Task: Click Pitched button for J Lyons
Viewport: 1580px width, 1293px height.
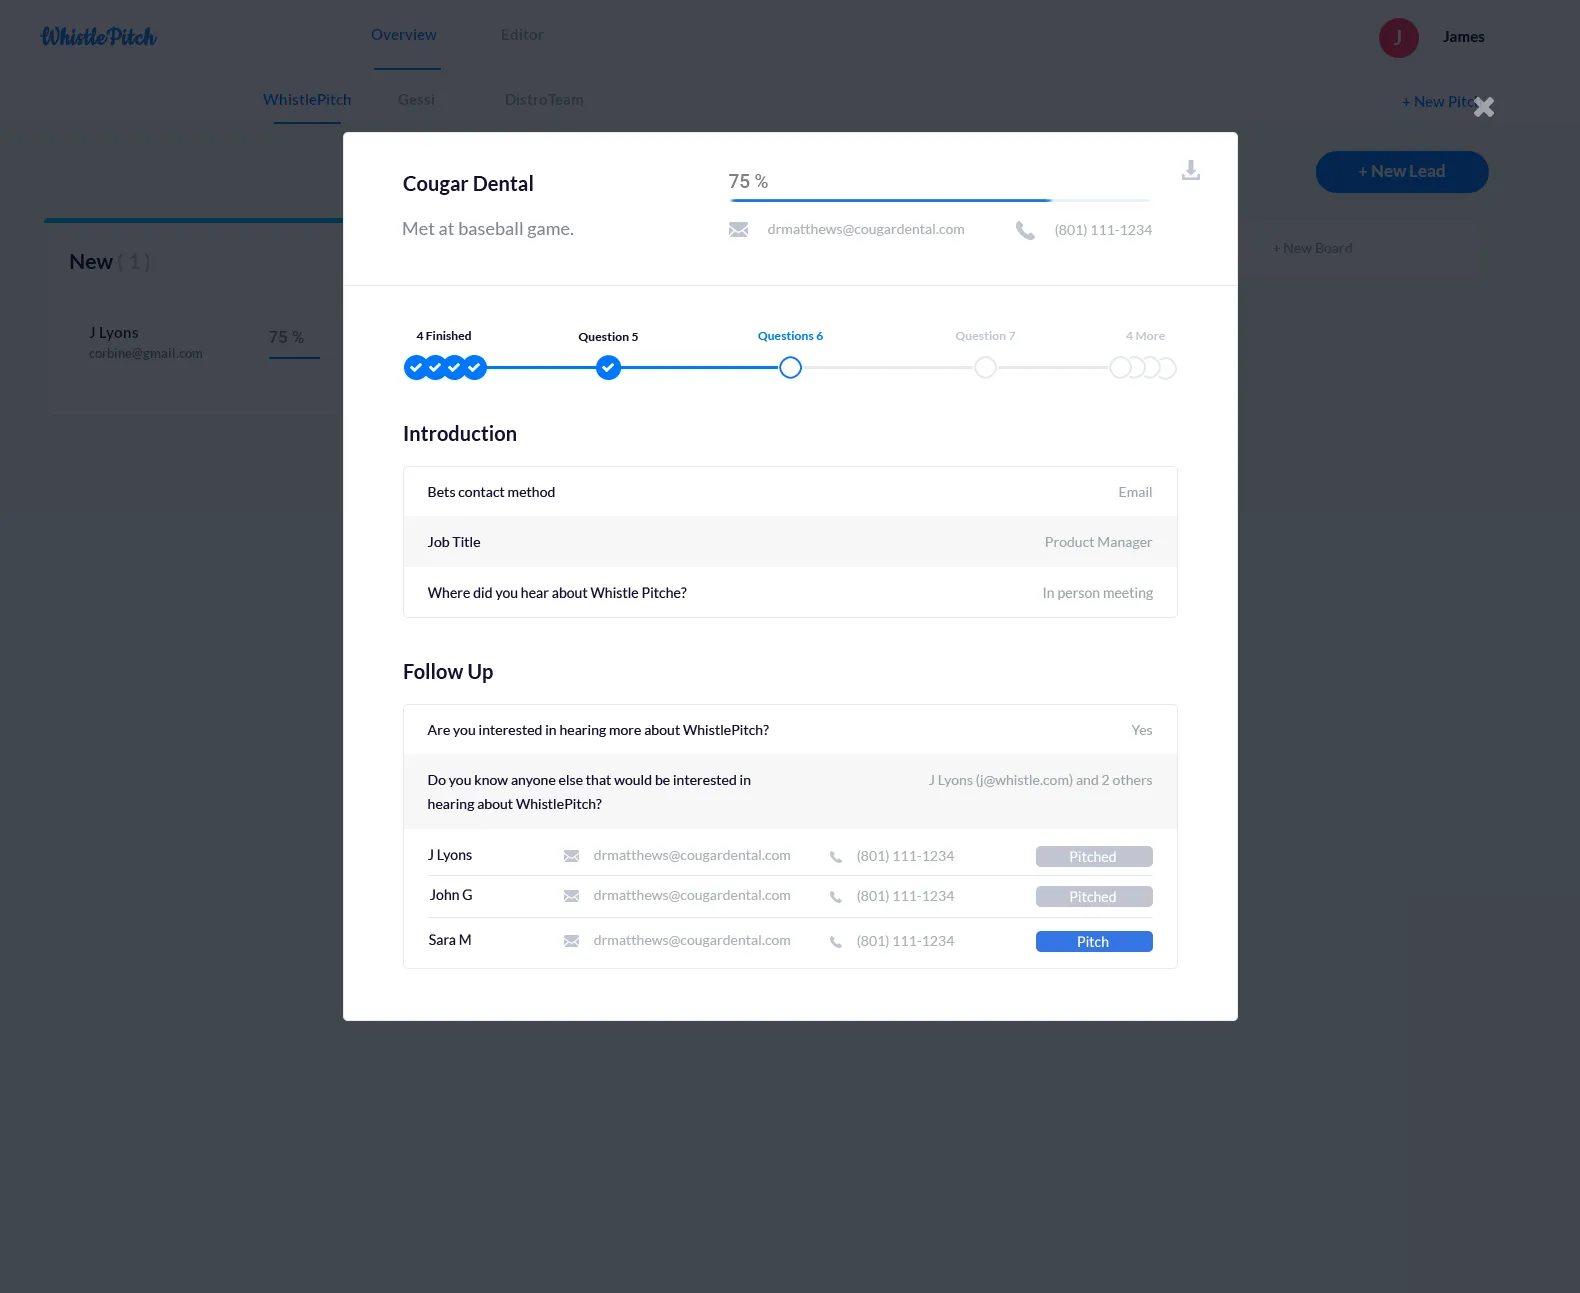Action: [1094, 857]
